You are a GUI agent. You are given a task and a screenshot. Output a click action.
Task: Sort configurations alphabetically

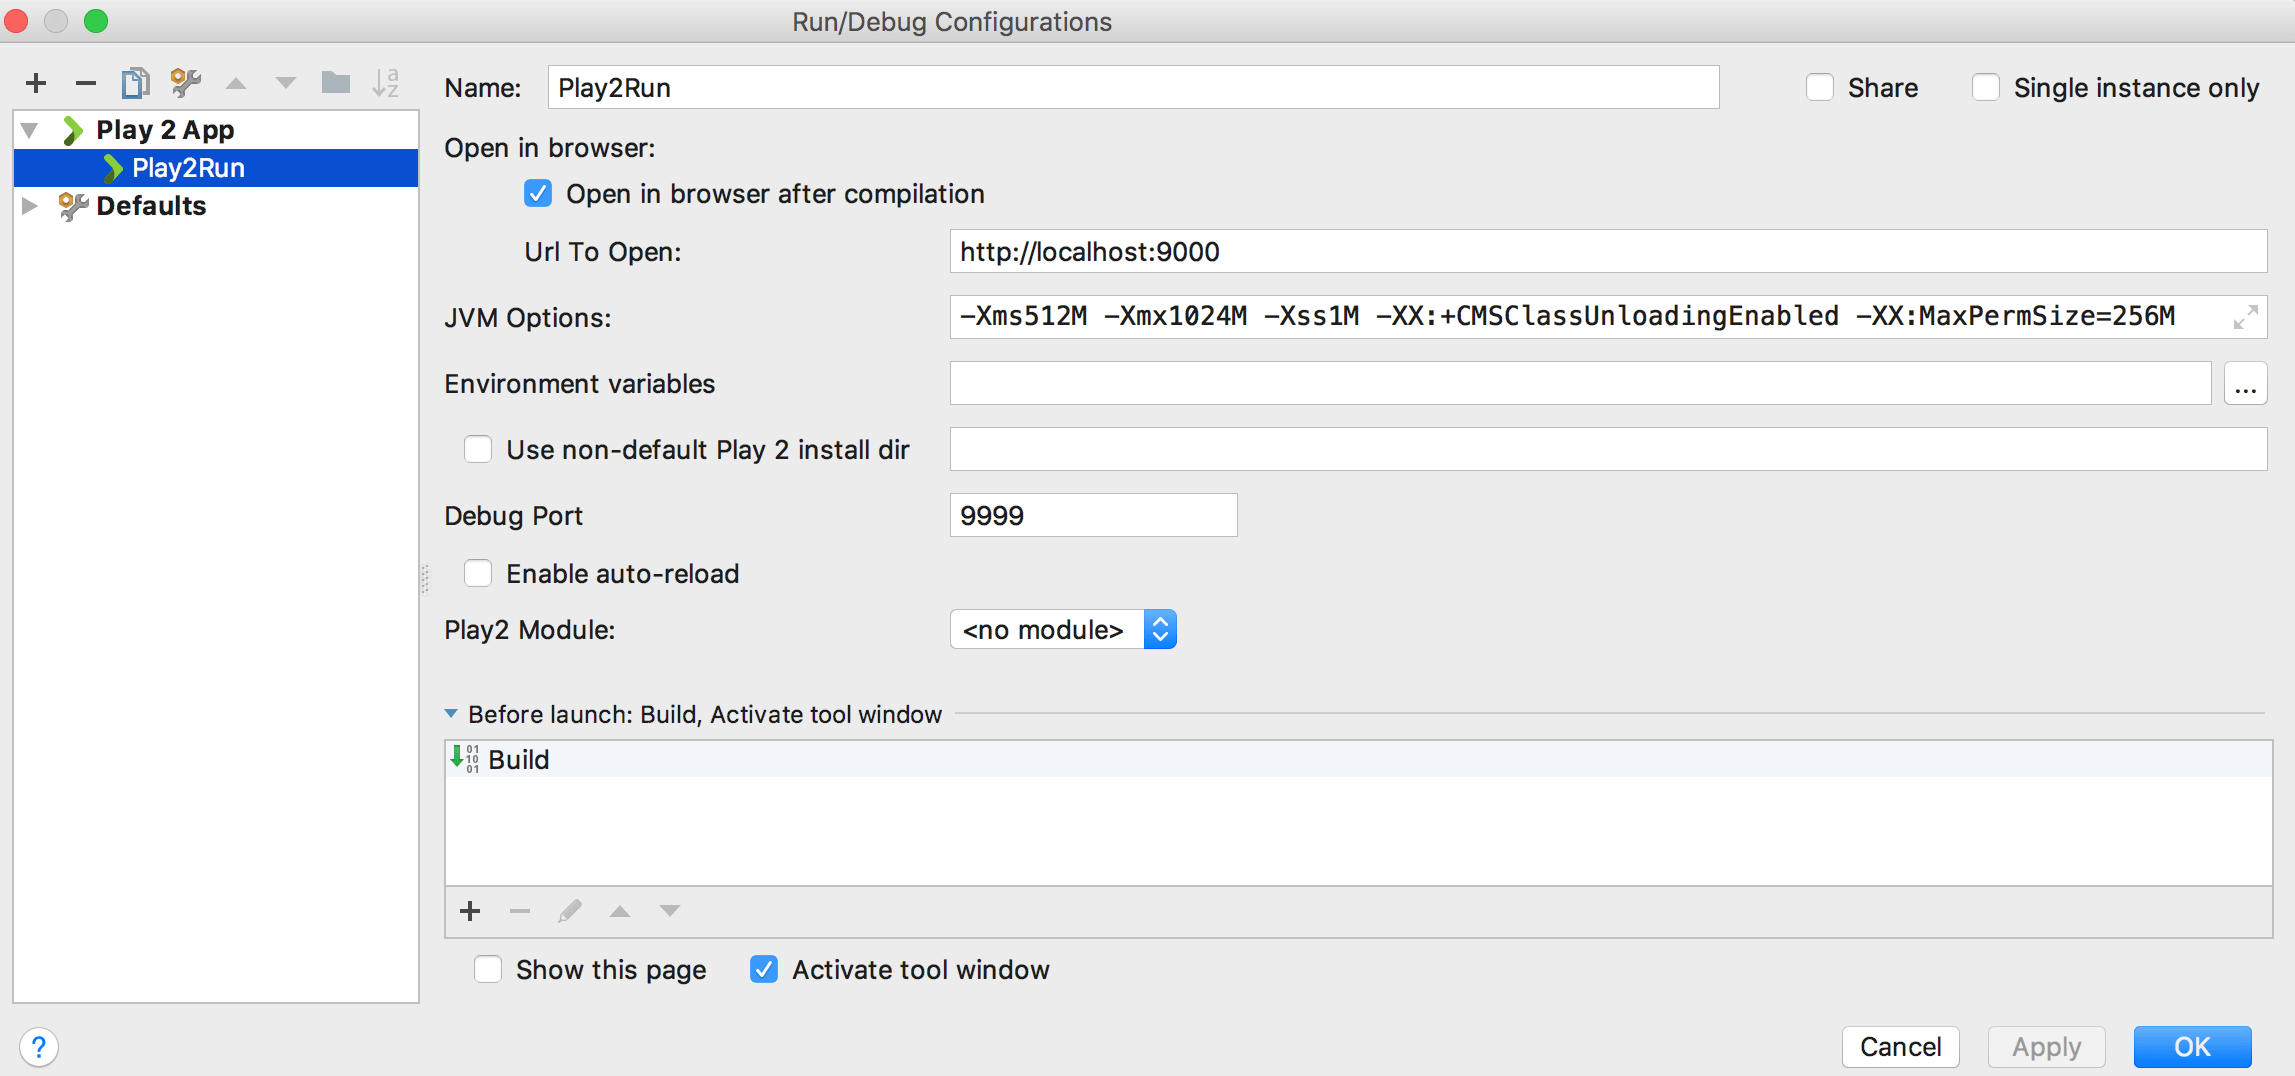386,83
